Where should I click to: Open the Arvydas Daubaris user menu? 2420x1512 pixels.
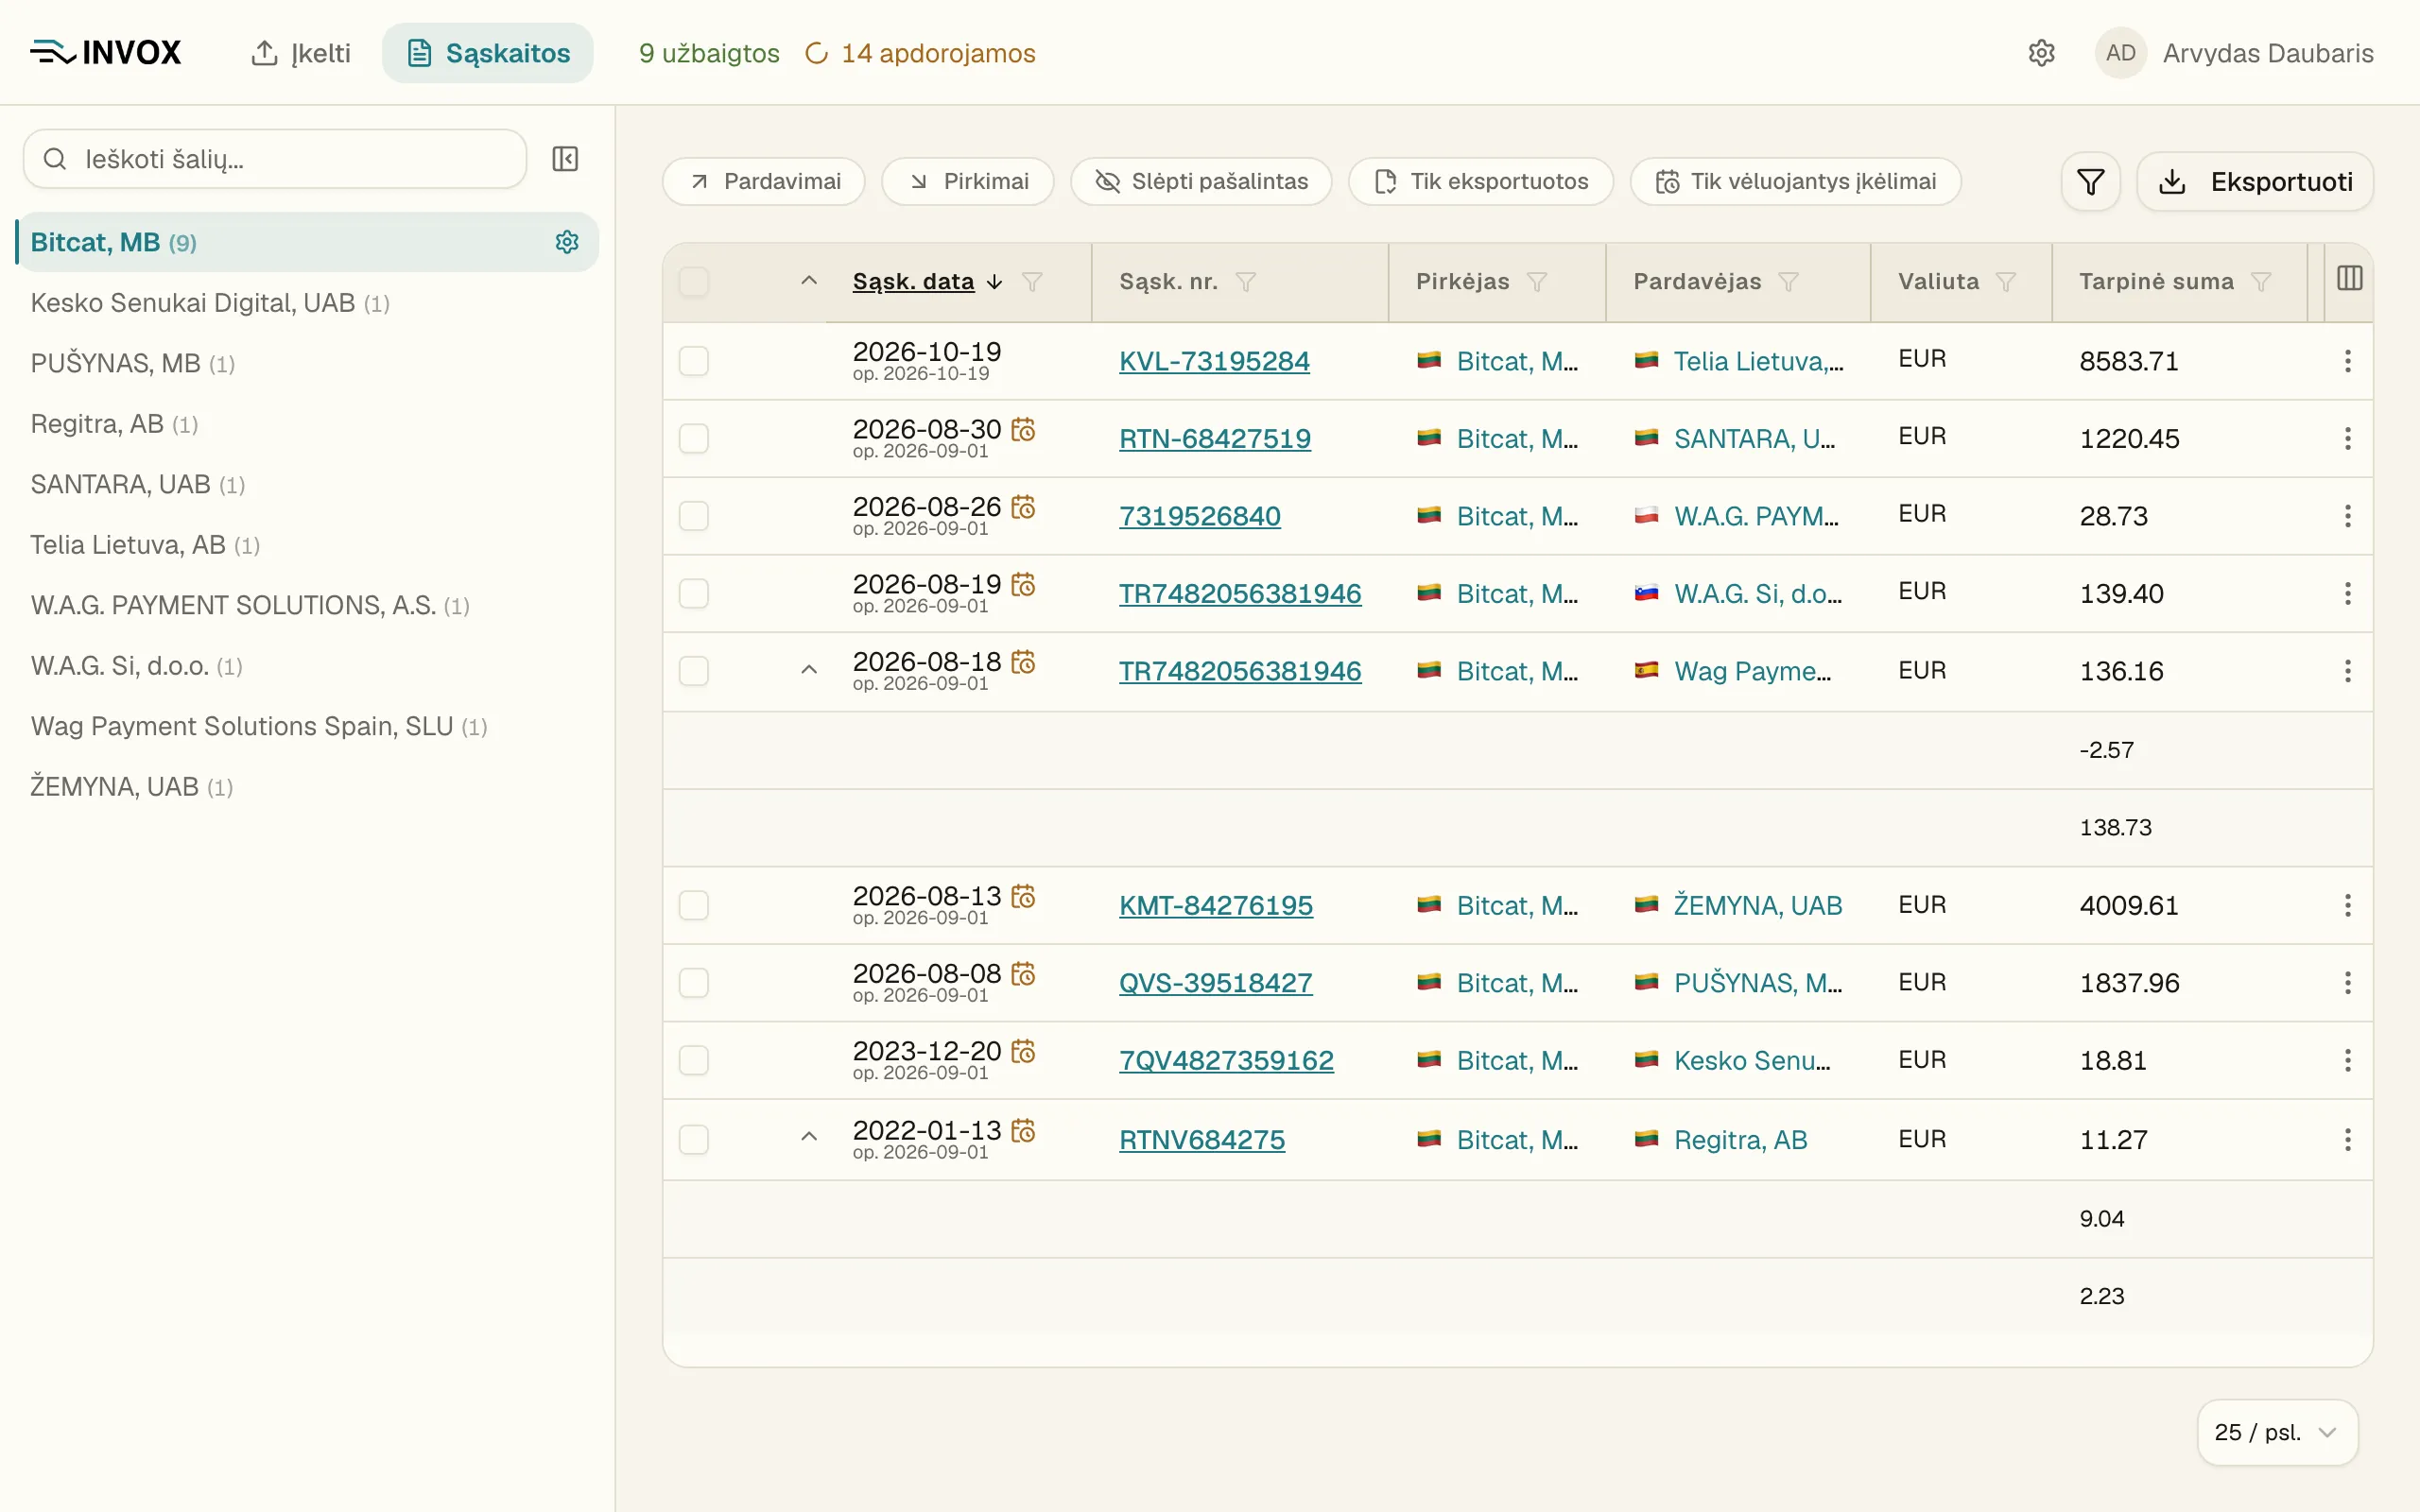pyautogui.click(x=2234, y=53)
